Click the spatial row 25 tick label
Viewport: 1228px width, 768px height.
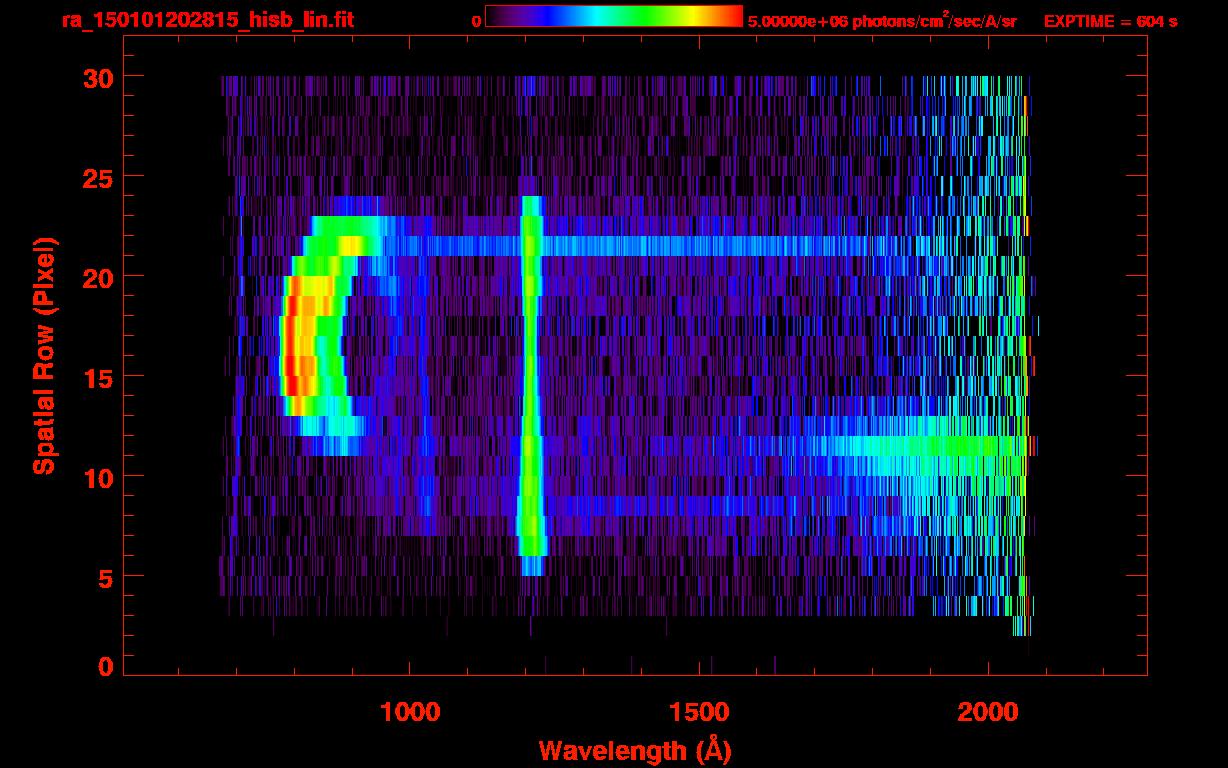(x=99, y=177)
